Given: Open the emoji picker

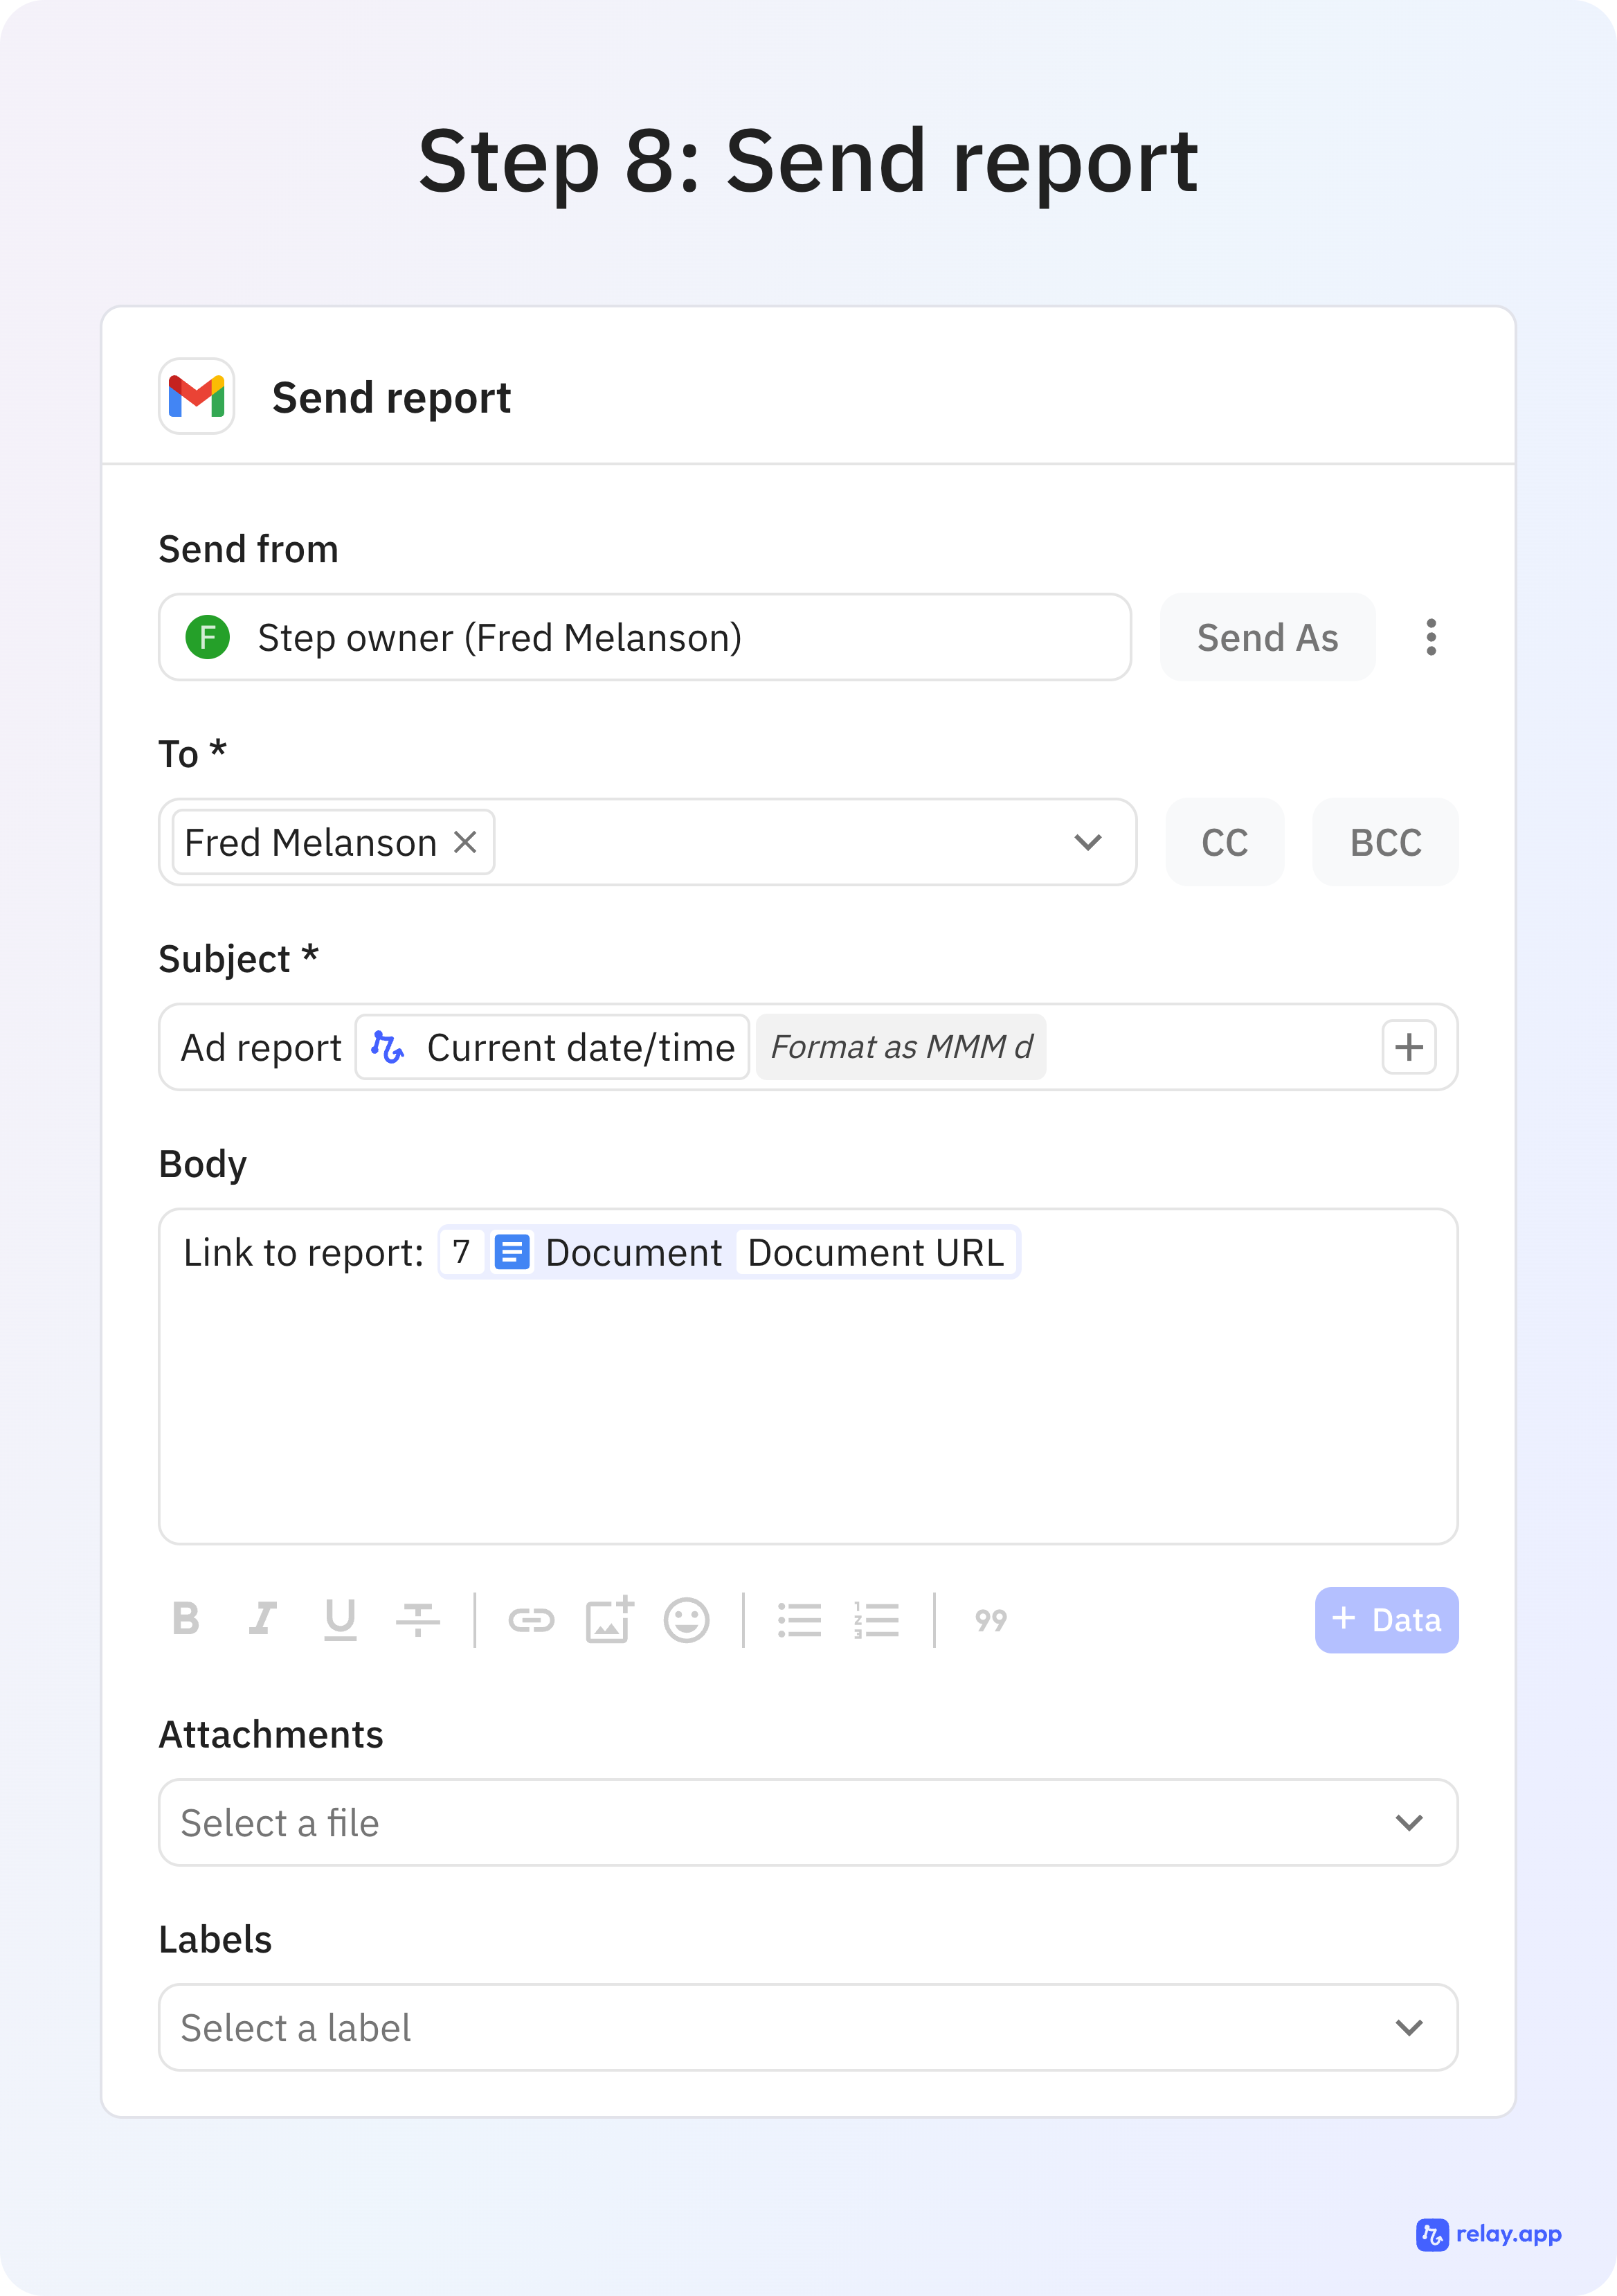Looking at the screenshot, I should point(686,1619).
